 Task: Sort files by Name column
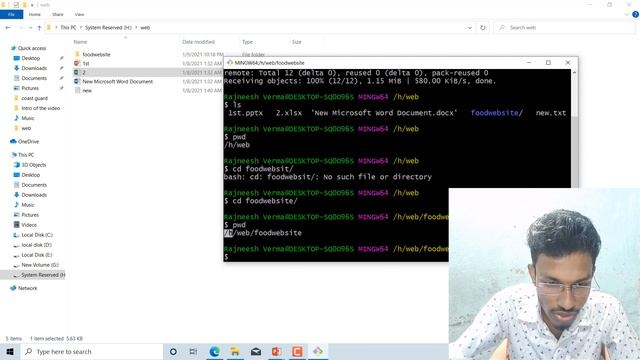point(80,42)
